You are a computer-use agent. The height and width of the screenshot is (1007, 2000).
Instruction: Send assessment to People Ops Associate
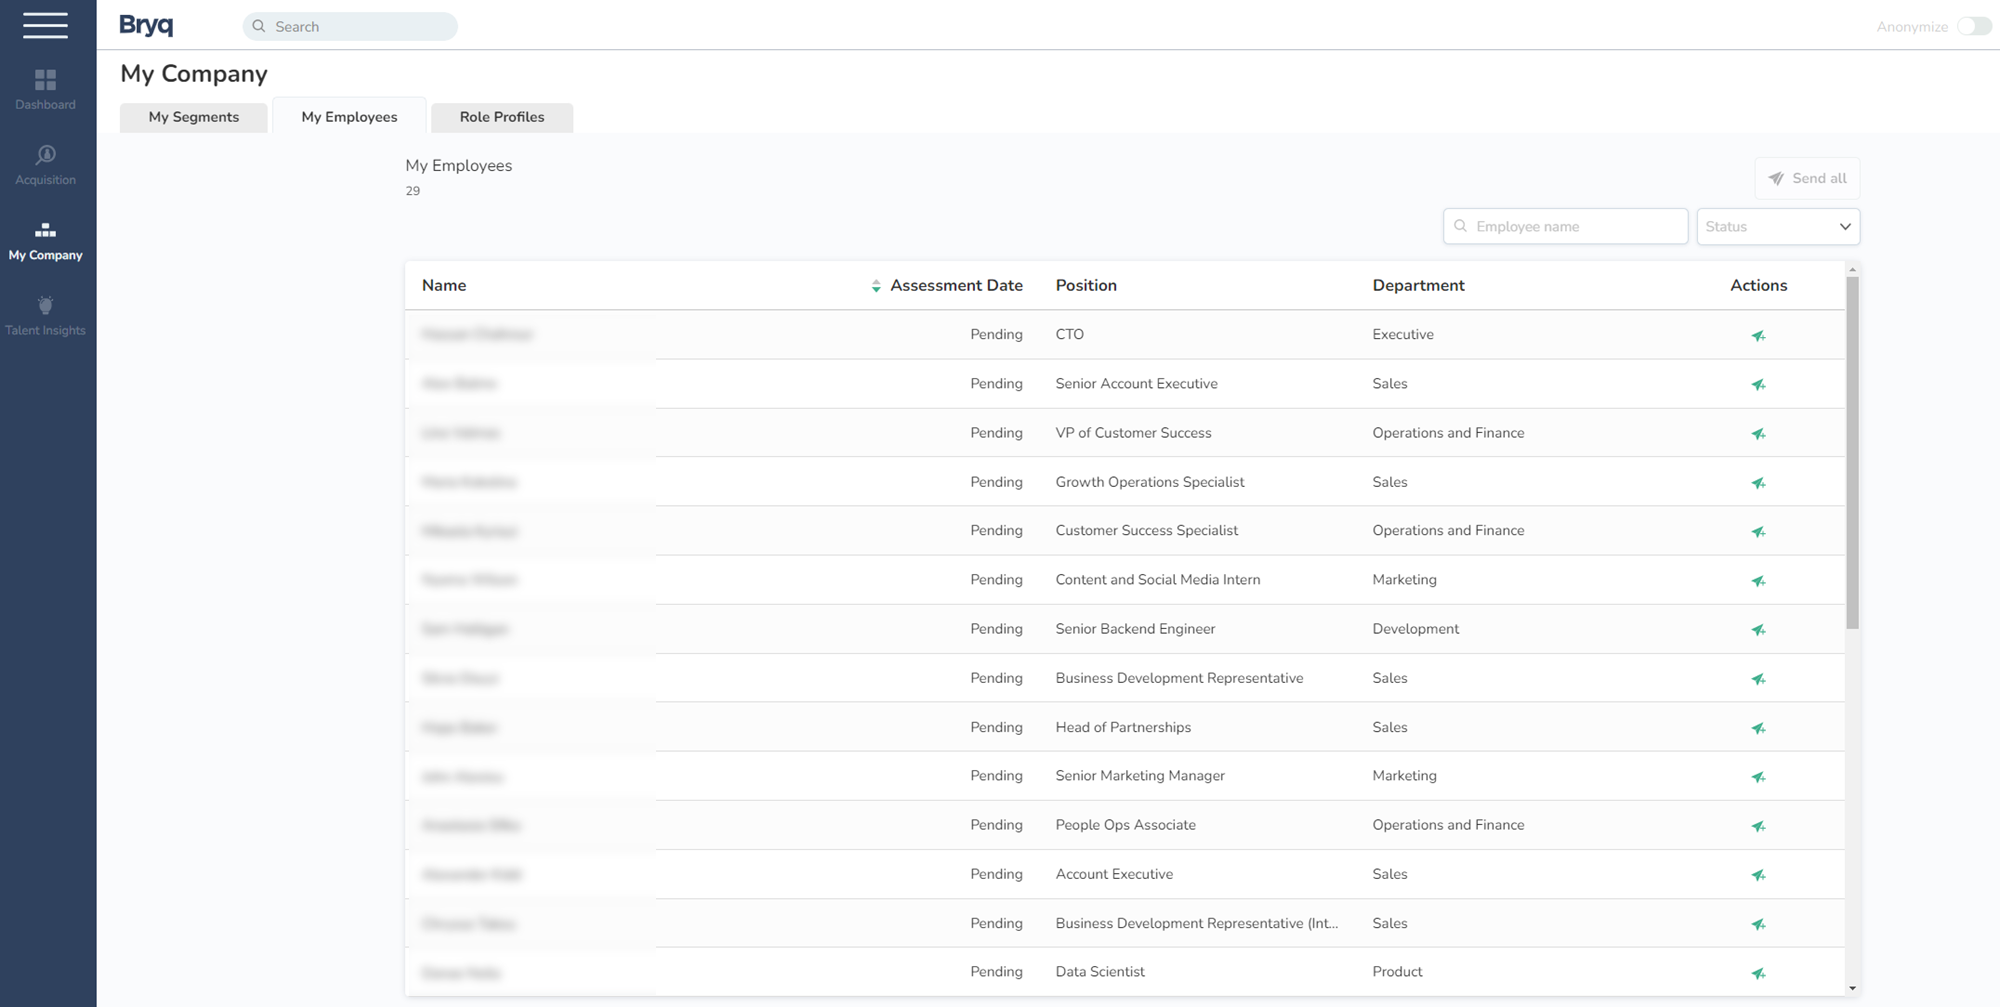[1758, 826]
